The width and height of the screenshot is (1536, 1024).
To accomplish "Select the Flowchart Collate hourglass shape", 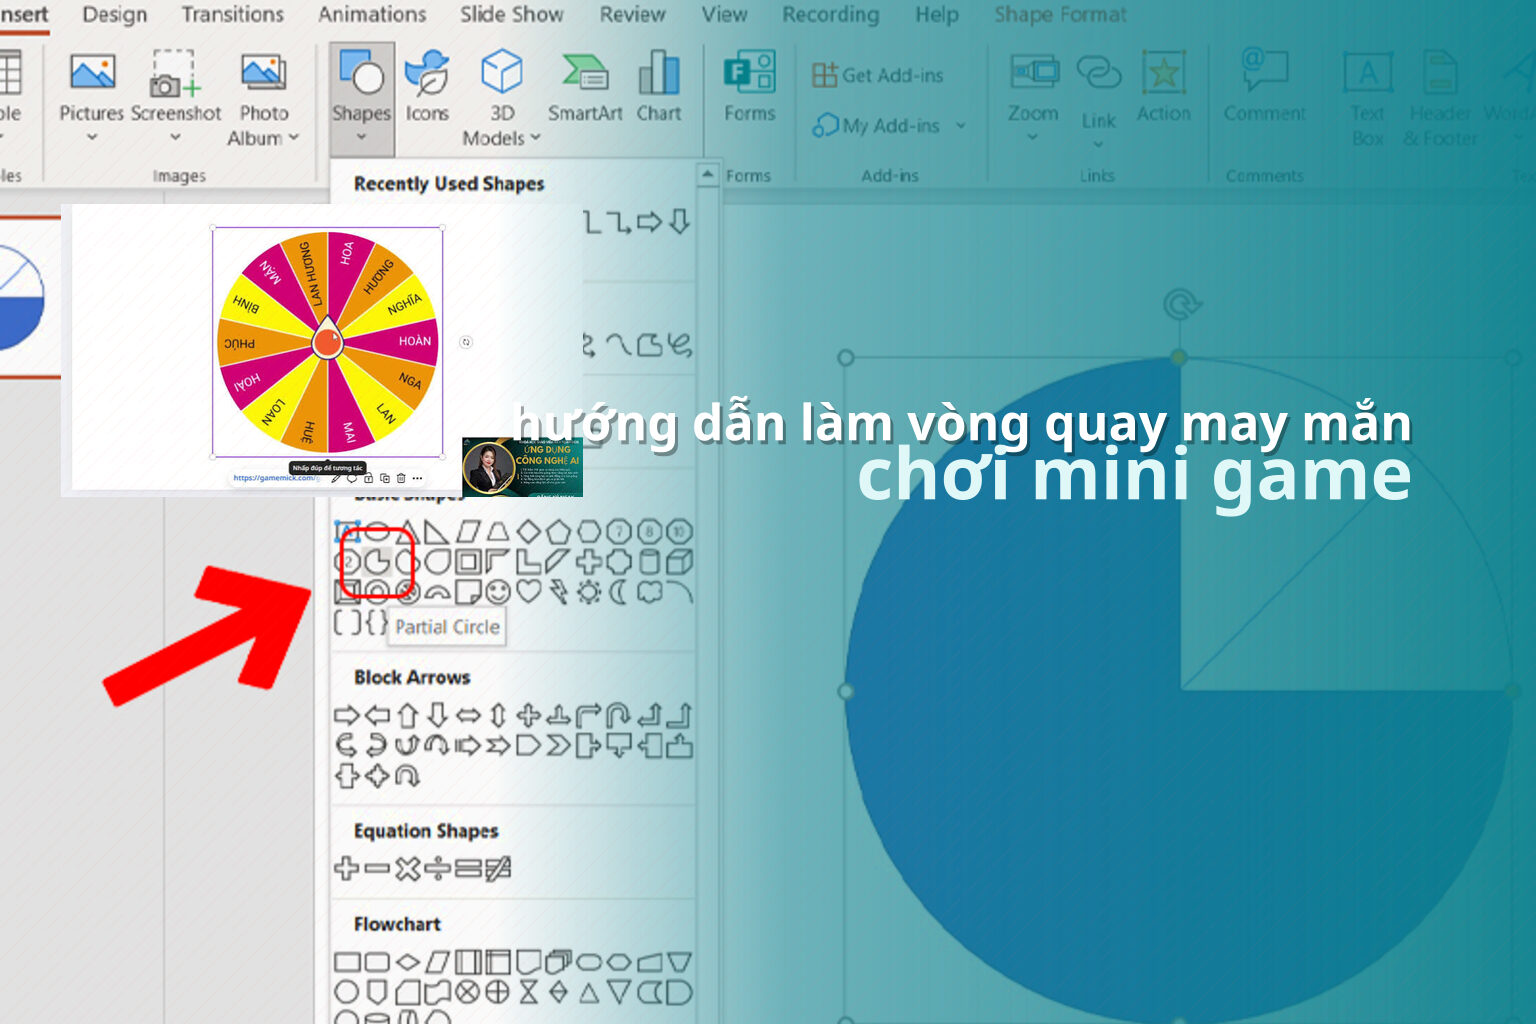I will [528, 993].
